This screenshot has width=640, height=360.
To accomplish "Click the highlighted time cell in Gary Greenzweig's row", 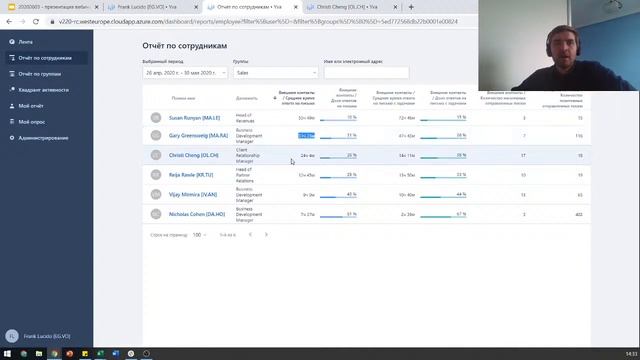I will pos(306,136).
